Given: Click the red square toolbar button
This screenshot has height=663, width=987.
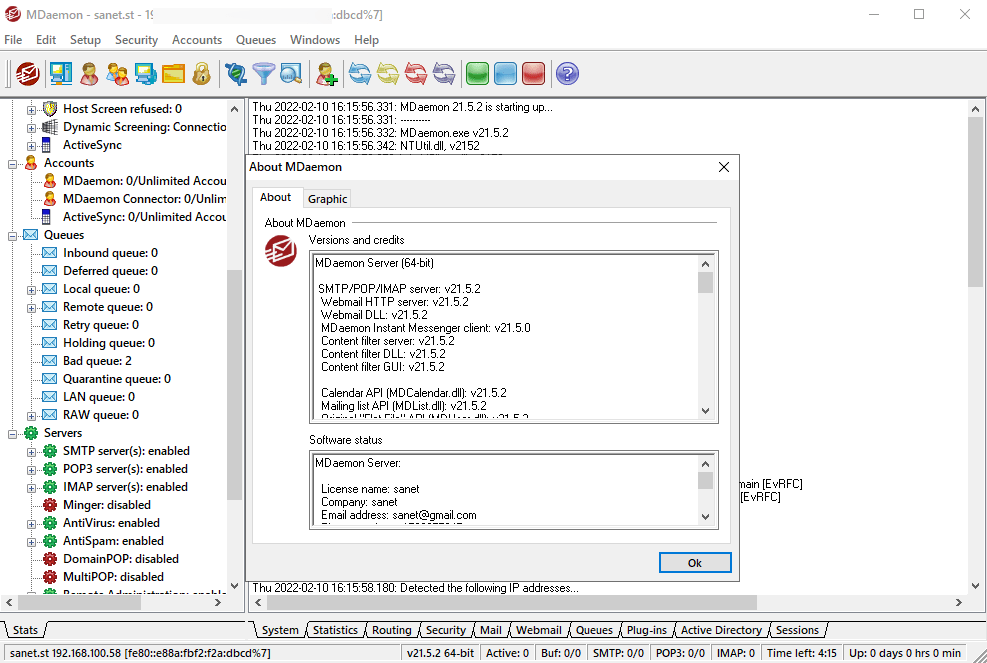Looking at the screenshot, I should point(533,74).
